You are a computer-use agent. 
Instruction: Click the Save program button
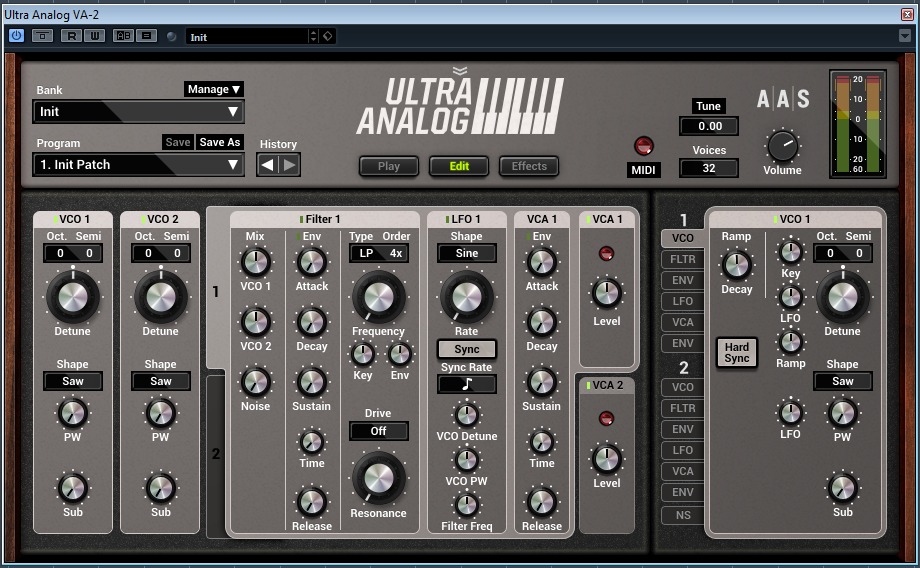point(178,142)
